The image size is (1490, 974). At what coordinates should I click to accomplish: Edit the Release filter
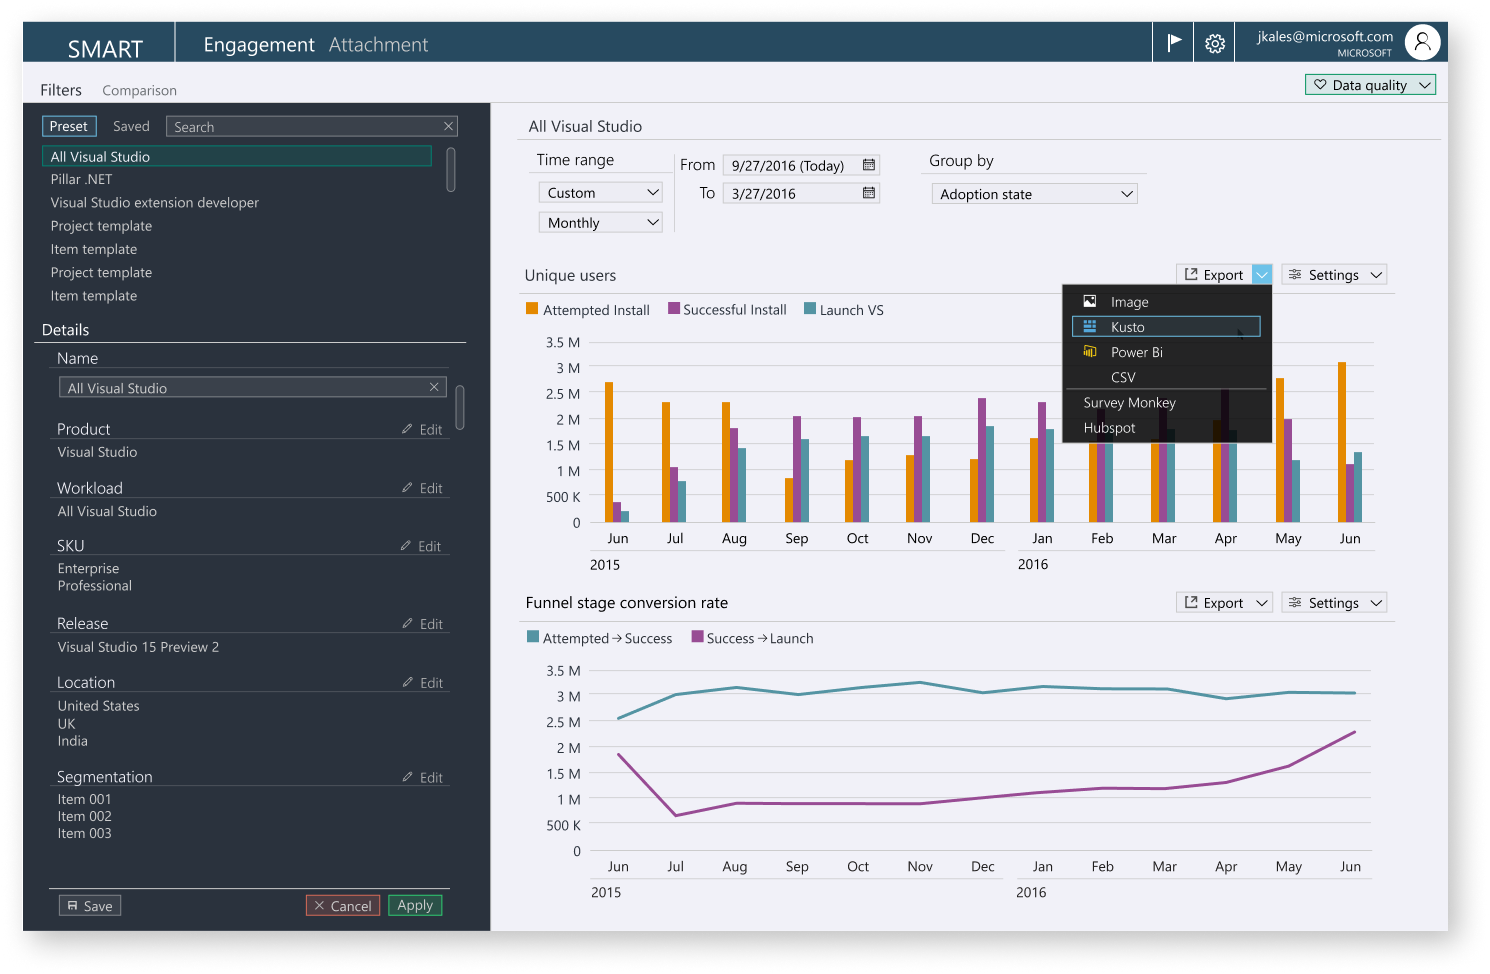[422, 624]
